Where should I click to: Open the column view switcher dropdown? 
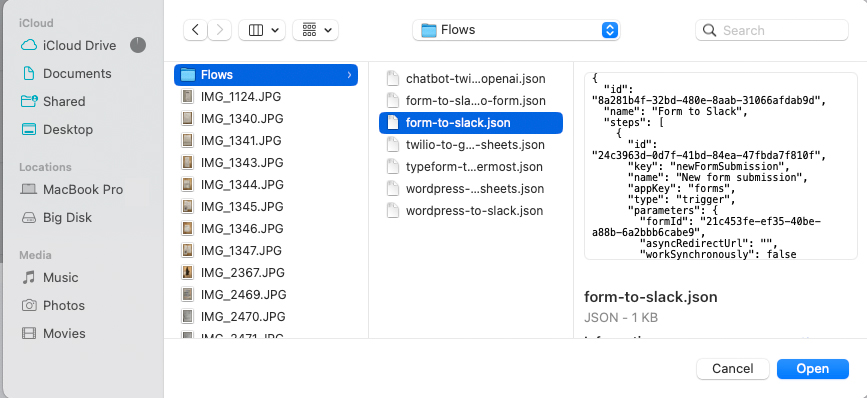[262, 30]
